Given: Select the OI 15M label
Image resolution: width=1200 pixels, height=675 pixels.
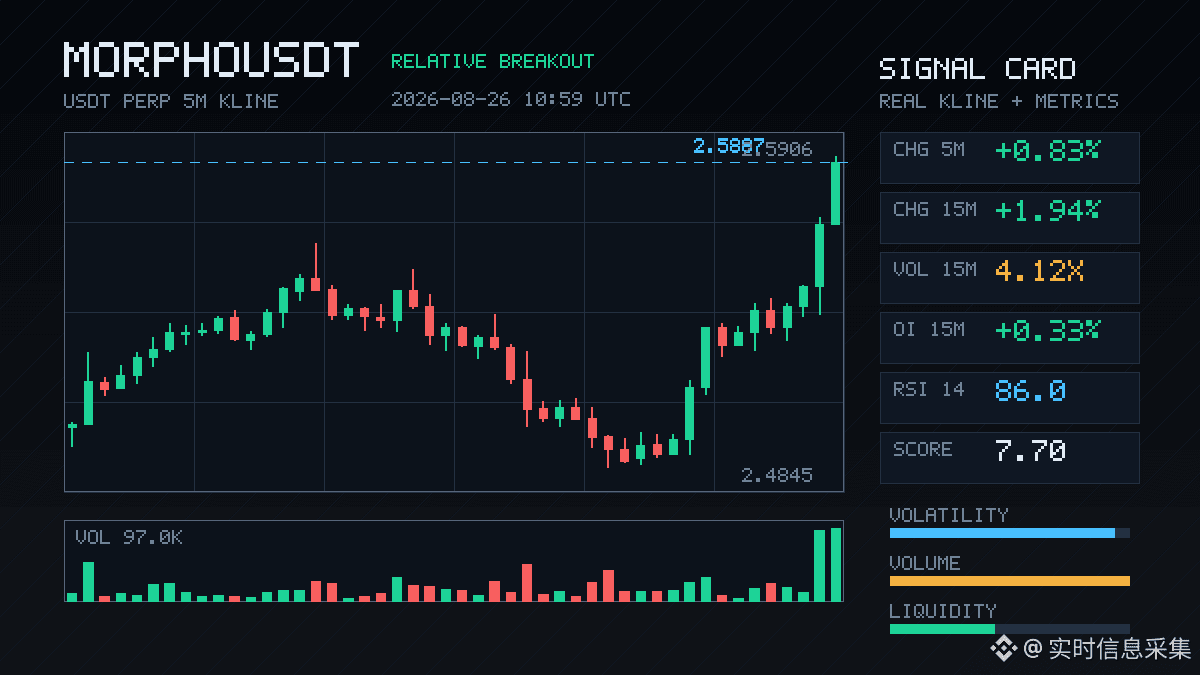Looking at the screenshot, I should 929,329.
